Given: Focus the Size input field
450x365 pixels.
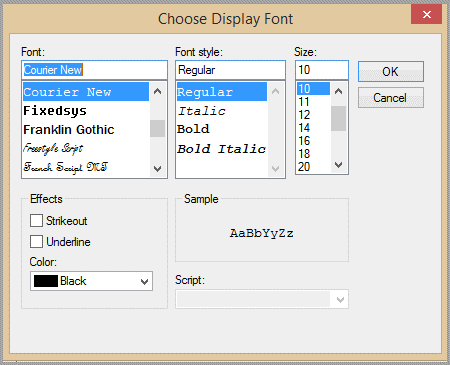Looking at the screenshot, I should [322, 70].
